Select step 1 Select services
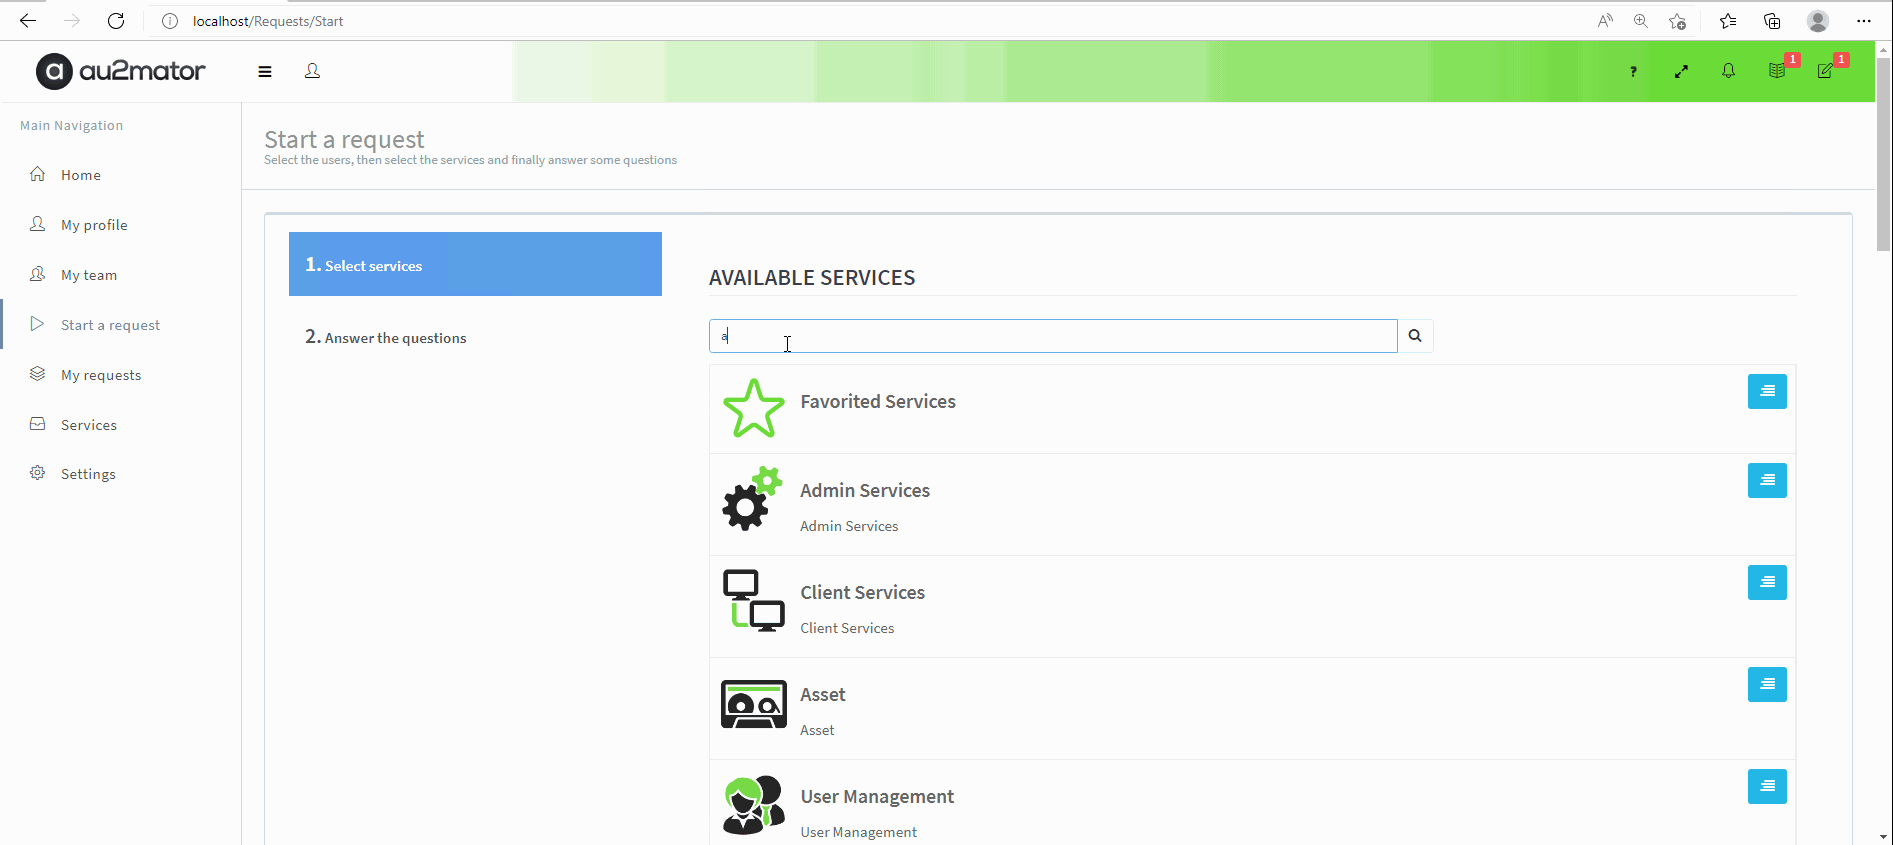The width and height of the screenshot is (1893, 845). pos(475,265)
